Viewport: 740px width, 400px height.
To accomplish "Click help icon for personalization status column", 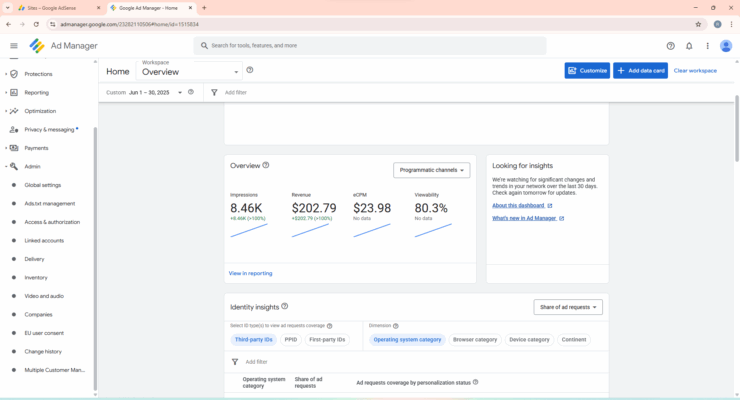I will 475,382.
